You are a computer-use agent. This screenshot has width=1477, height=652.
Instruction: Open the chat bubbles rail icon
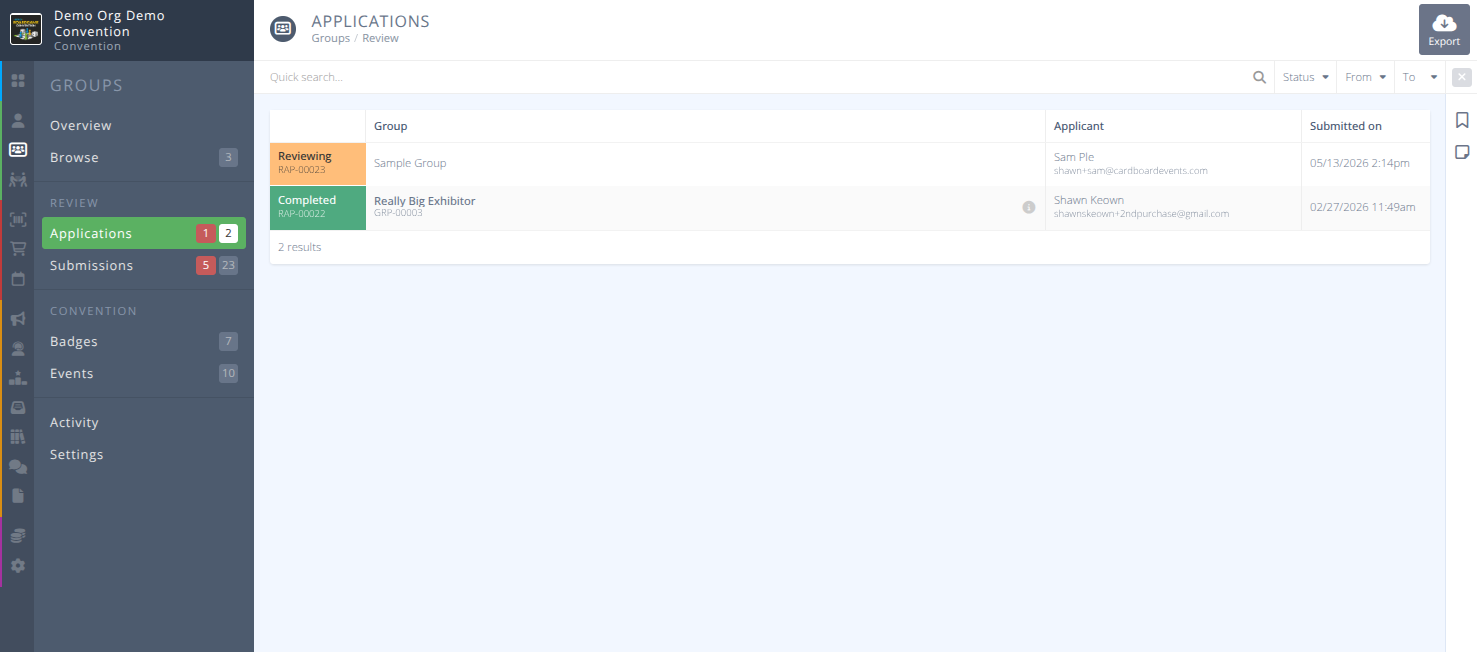coord(17,466)
